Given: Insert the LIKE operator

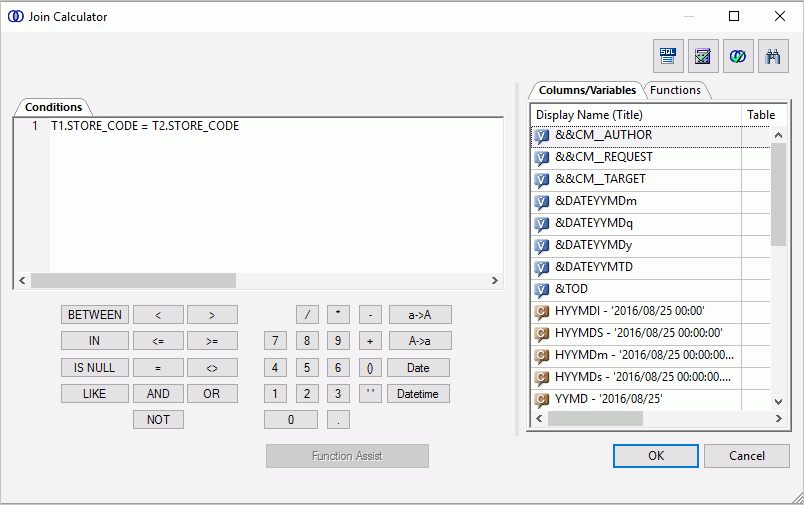Looking at the screenshot, I should (95, 394).
